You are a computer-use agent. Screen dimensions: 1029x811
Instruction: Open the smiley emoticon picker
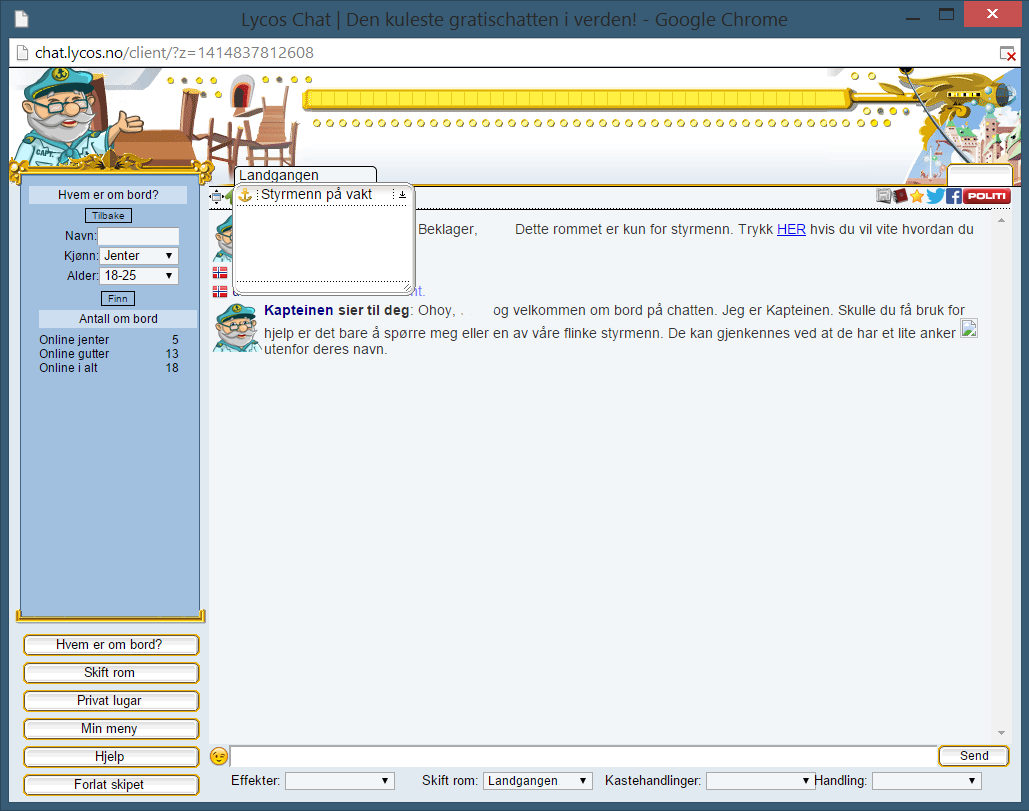click(x=219, y=757)
